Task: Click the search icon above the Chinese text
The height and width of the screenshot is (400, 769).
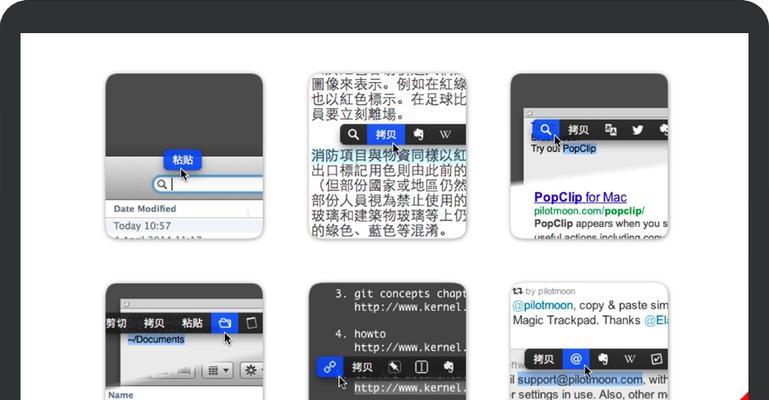Action: pos(353,134)
